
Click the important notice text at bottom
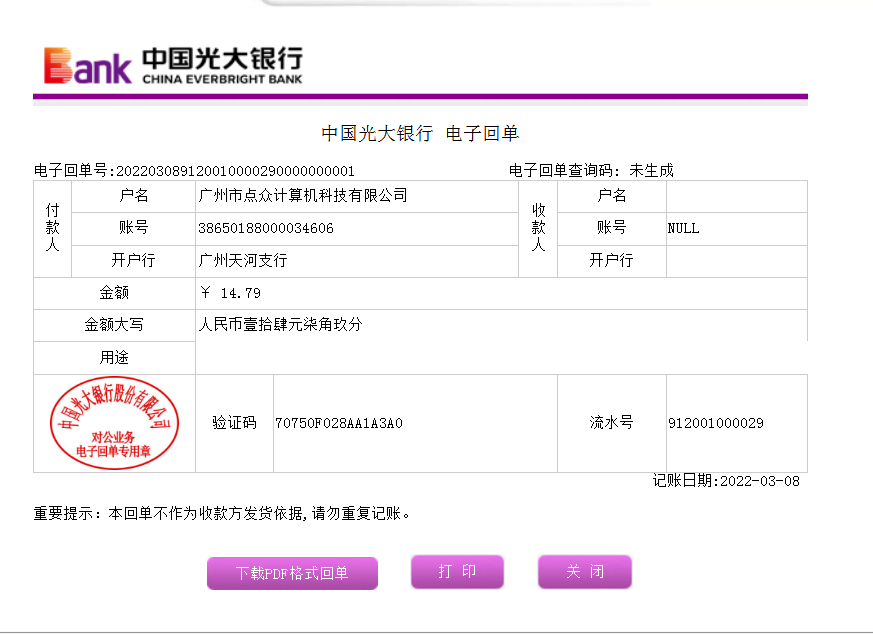click(223, 514)
